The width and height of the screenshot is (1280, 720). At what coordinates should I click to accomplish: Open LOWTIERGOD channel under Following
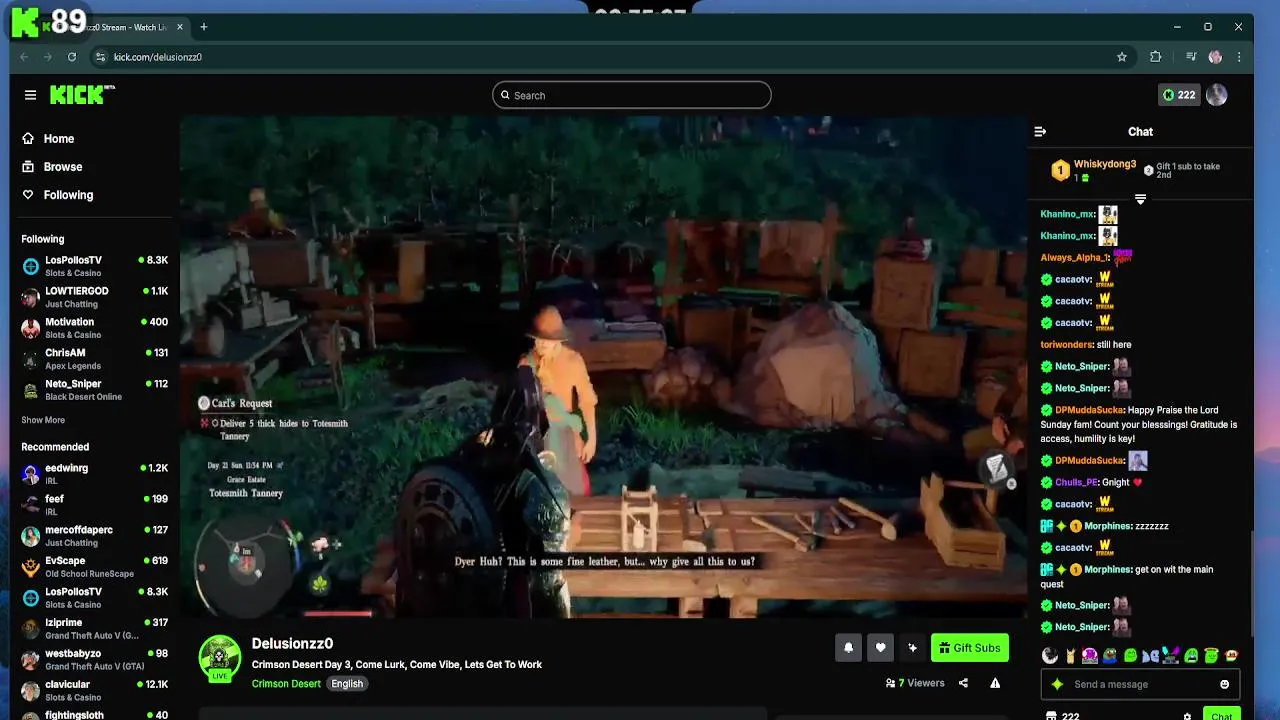click(95, 297)
